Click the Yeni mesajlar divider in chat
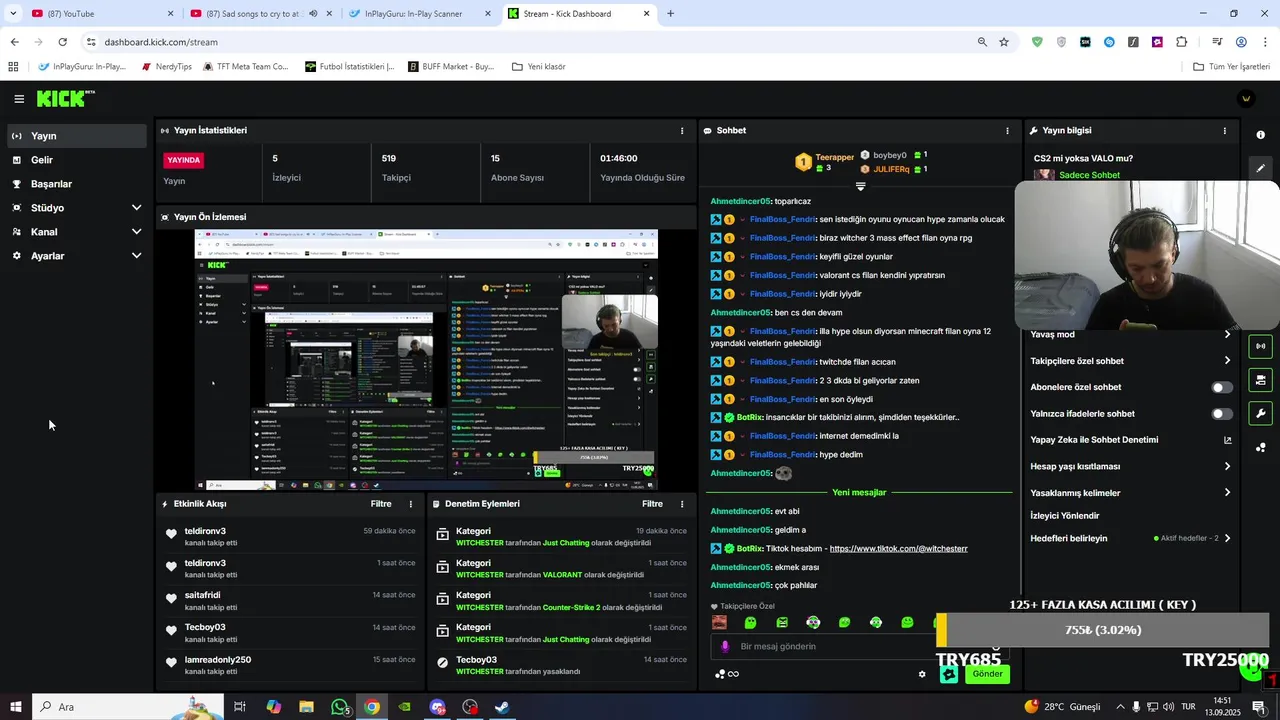Viewport: 1280px width, 720px height. click(859, 492)
